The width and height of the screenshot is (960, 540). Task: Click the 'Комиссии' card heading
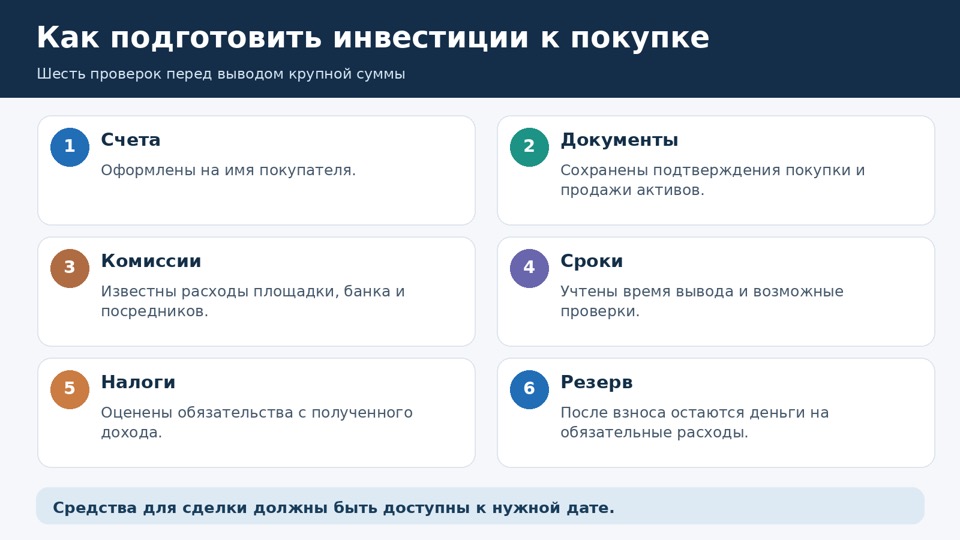[x=151, y=261]
